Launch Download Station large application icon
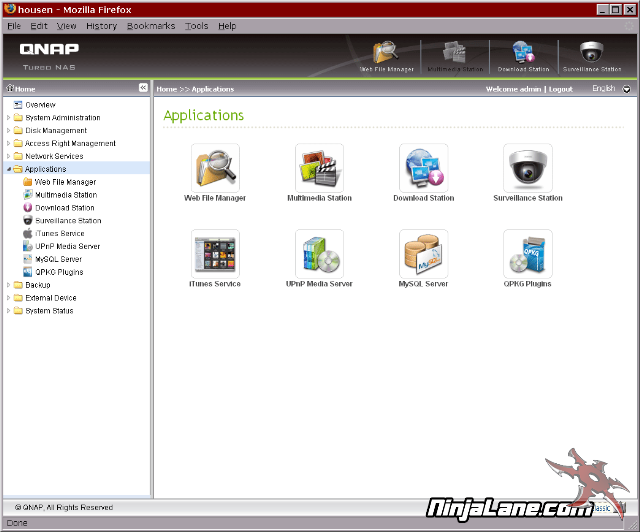The image size is (640, 532). [x=424, y=168]
